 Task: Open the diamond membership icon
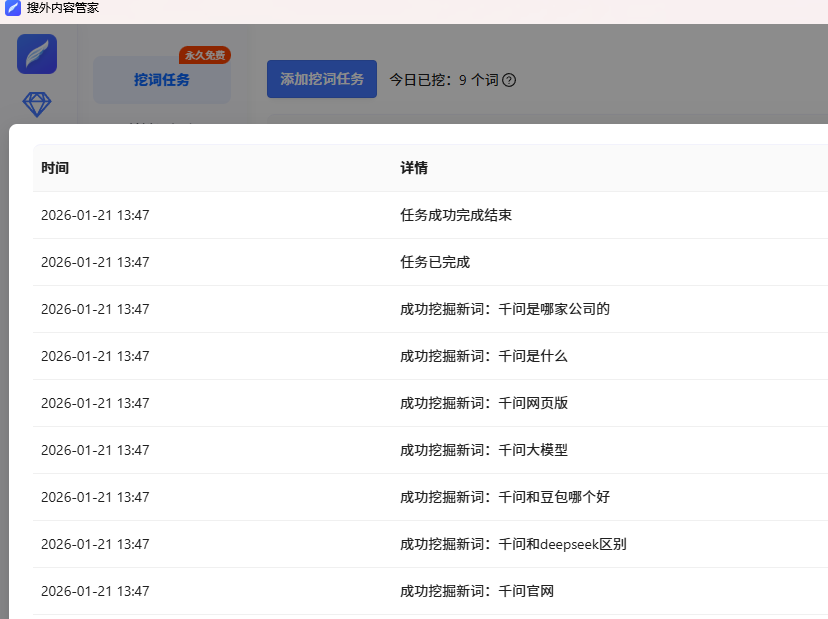[x=37, y=104]
